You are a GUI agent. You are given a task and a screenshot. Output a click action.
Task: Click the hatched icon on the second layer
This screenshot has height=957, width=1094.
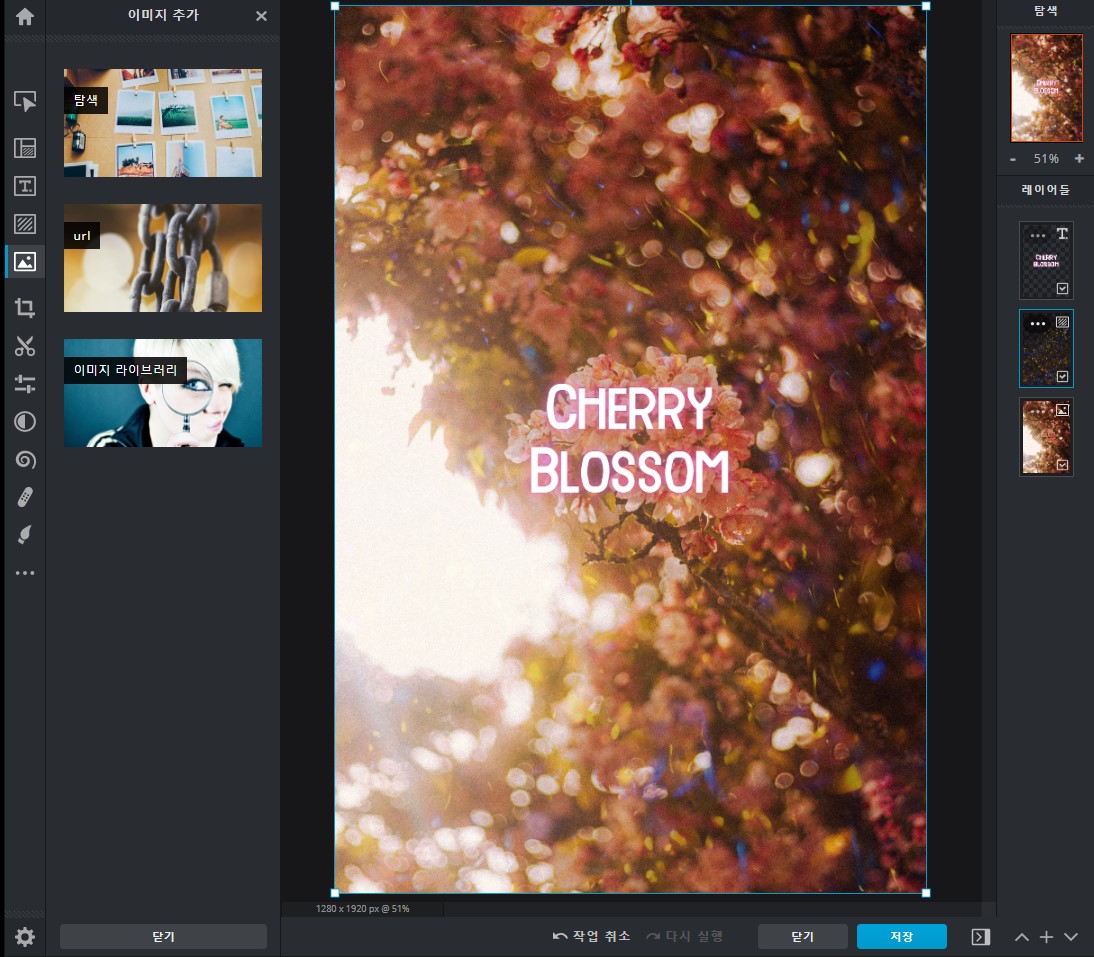(x=1062, y=322)
